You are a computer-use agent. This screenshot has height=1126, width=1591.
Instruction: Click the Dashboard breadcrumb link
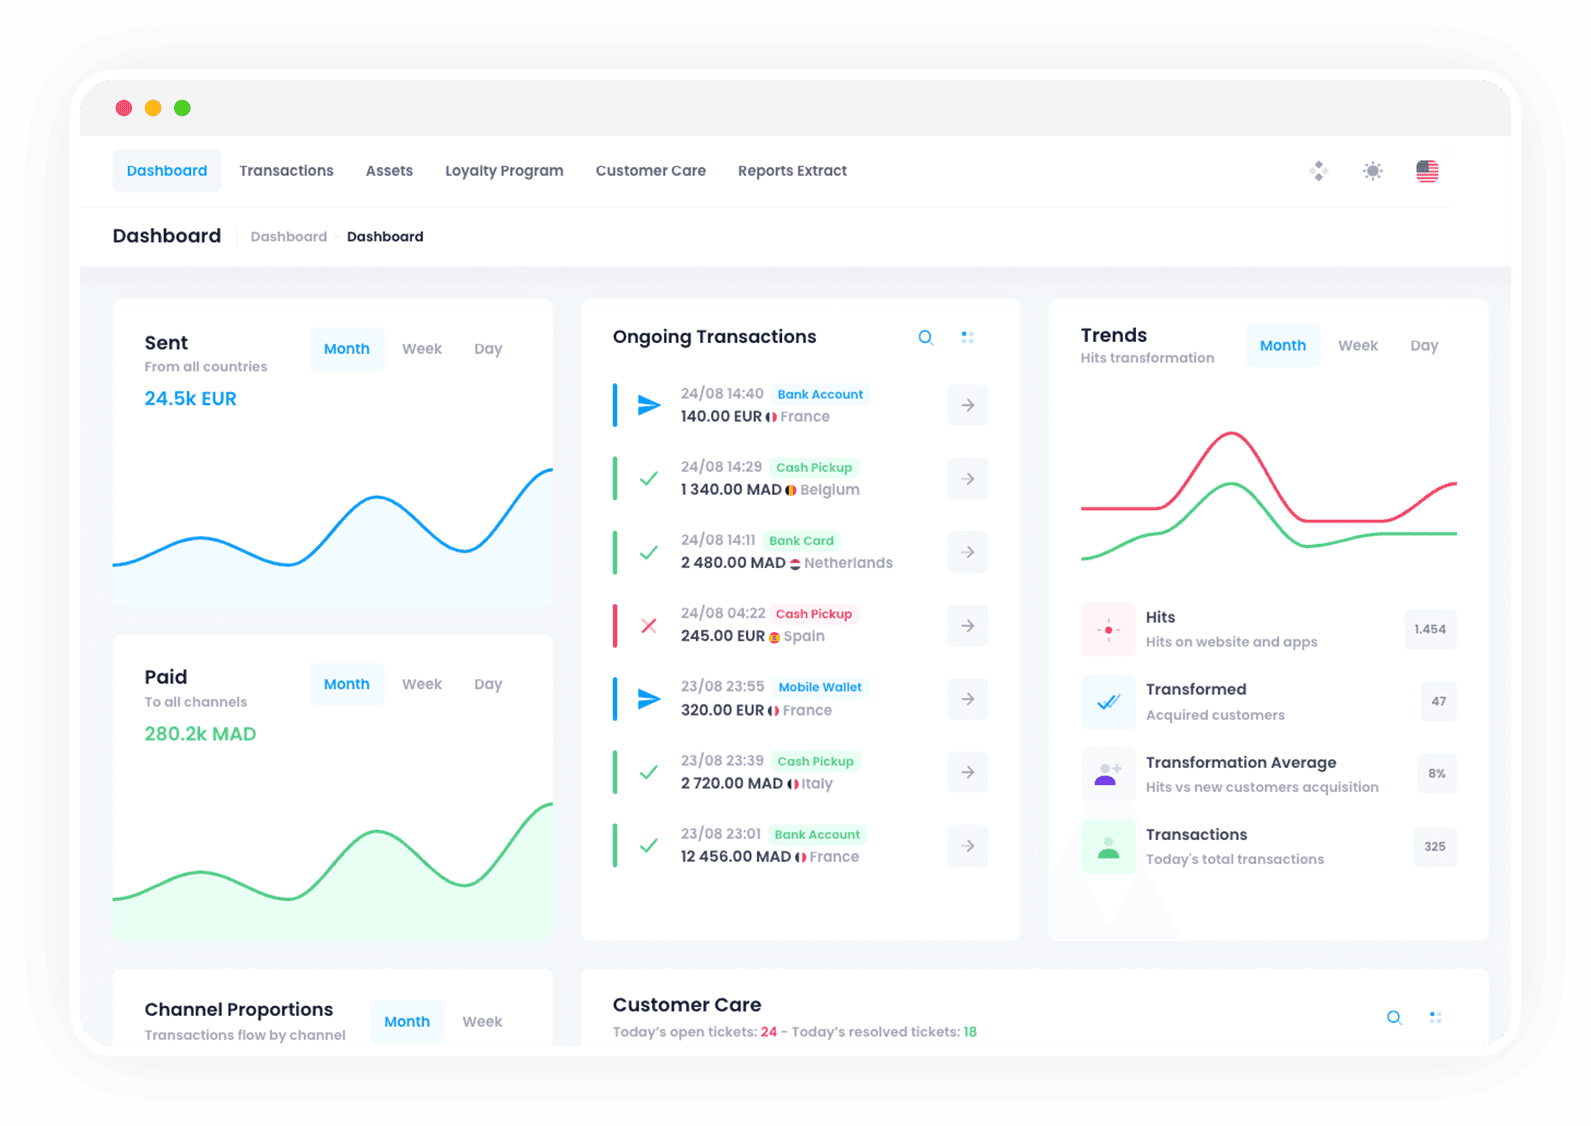click(288, 237)
